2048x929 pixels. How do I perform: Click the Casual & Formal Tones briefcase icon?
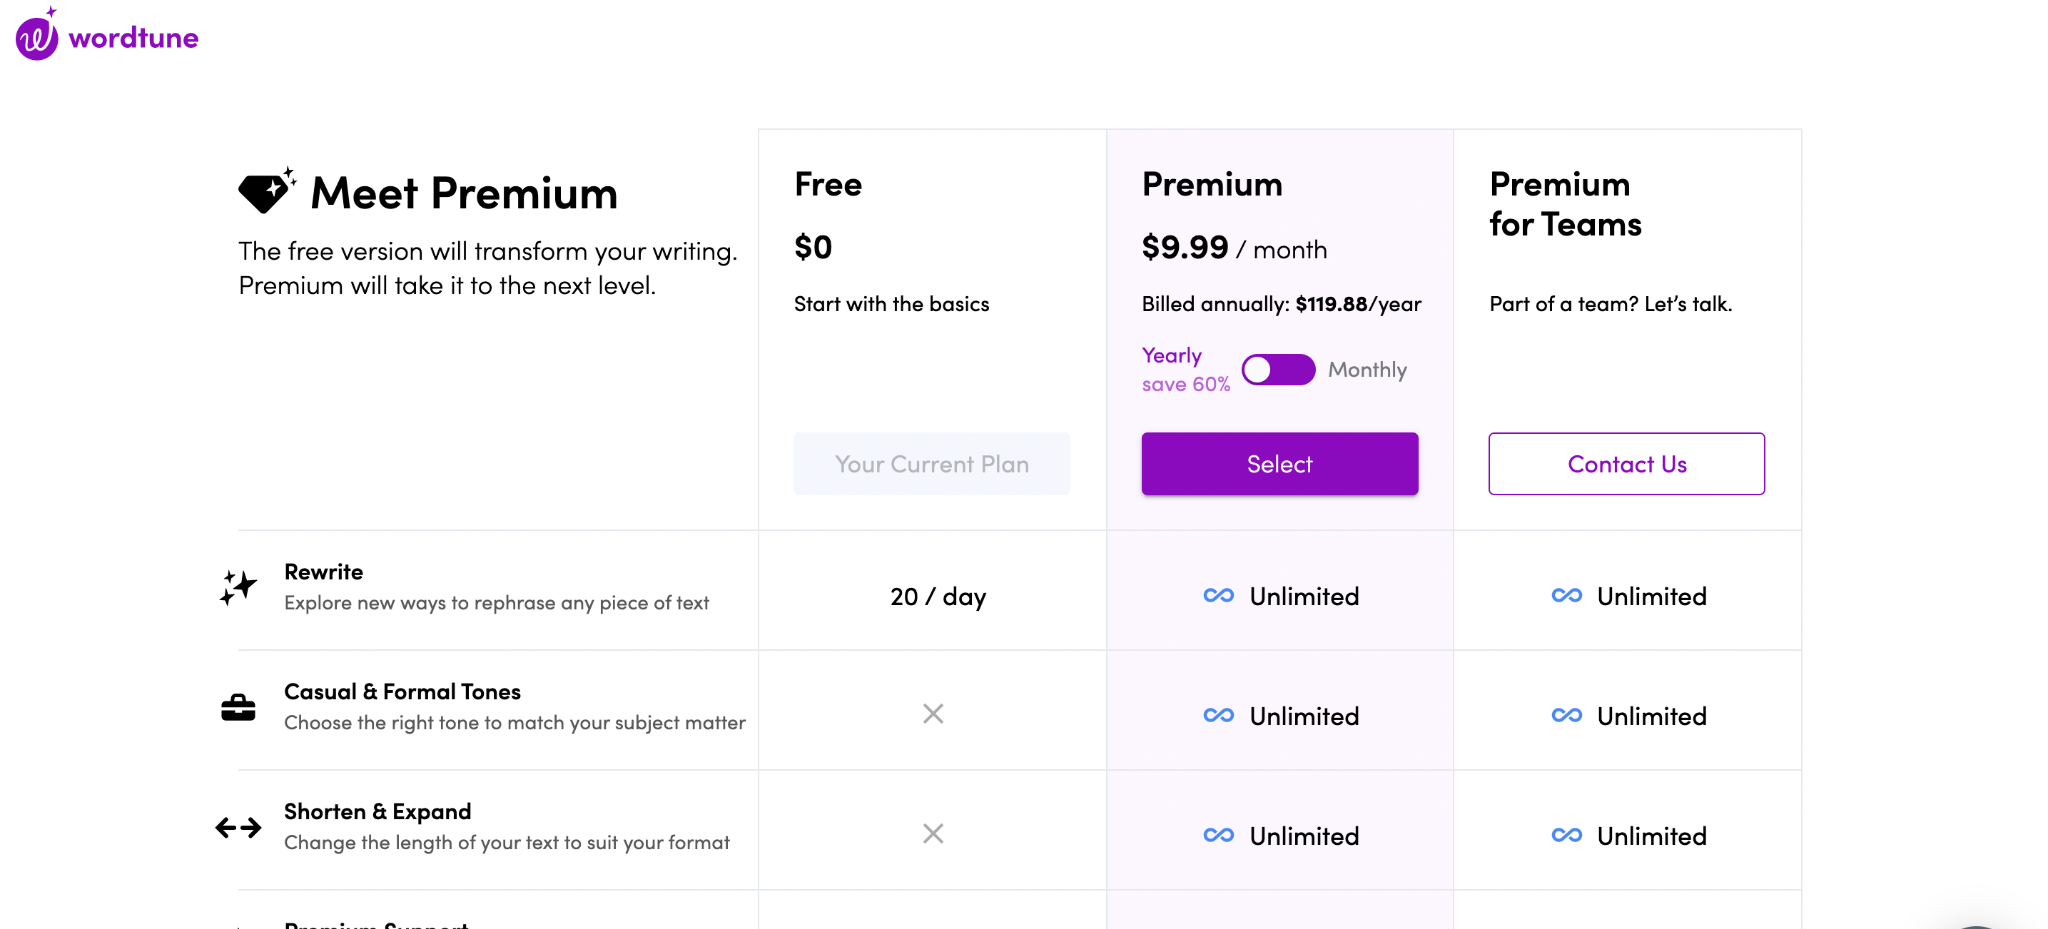238,708
